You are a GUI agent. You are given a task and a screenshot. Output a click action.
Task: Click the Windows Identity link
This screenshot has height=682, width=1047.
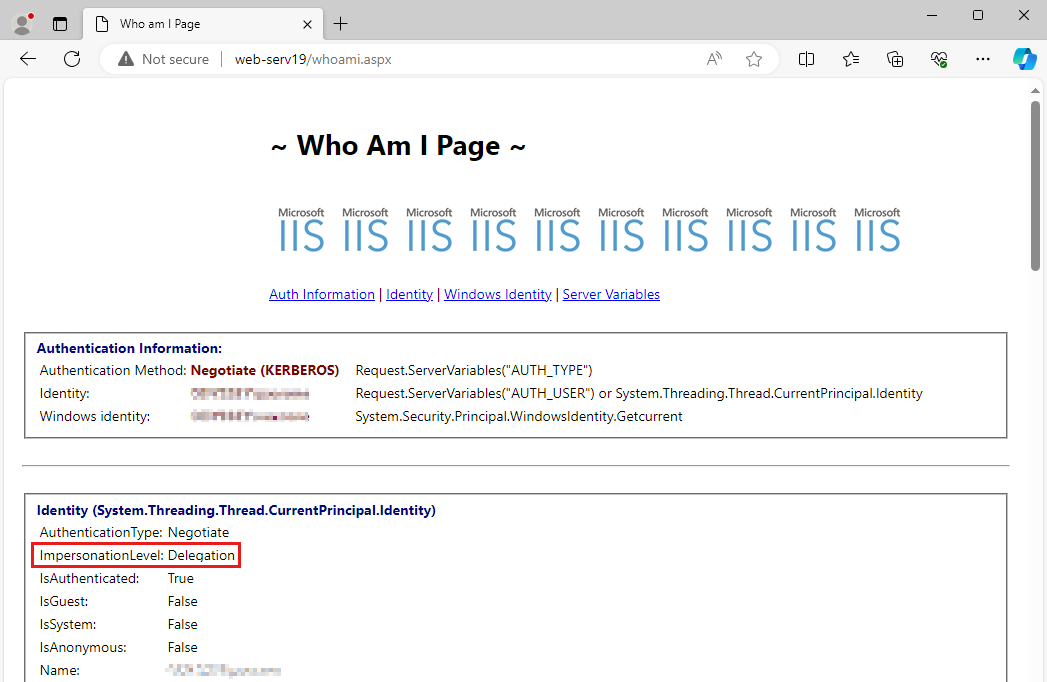click(x=497, y=294)
